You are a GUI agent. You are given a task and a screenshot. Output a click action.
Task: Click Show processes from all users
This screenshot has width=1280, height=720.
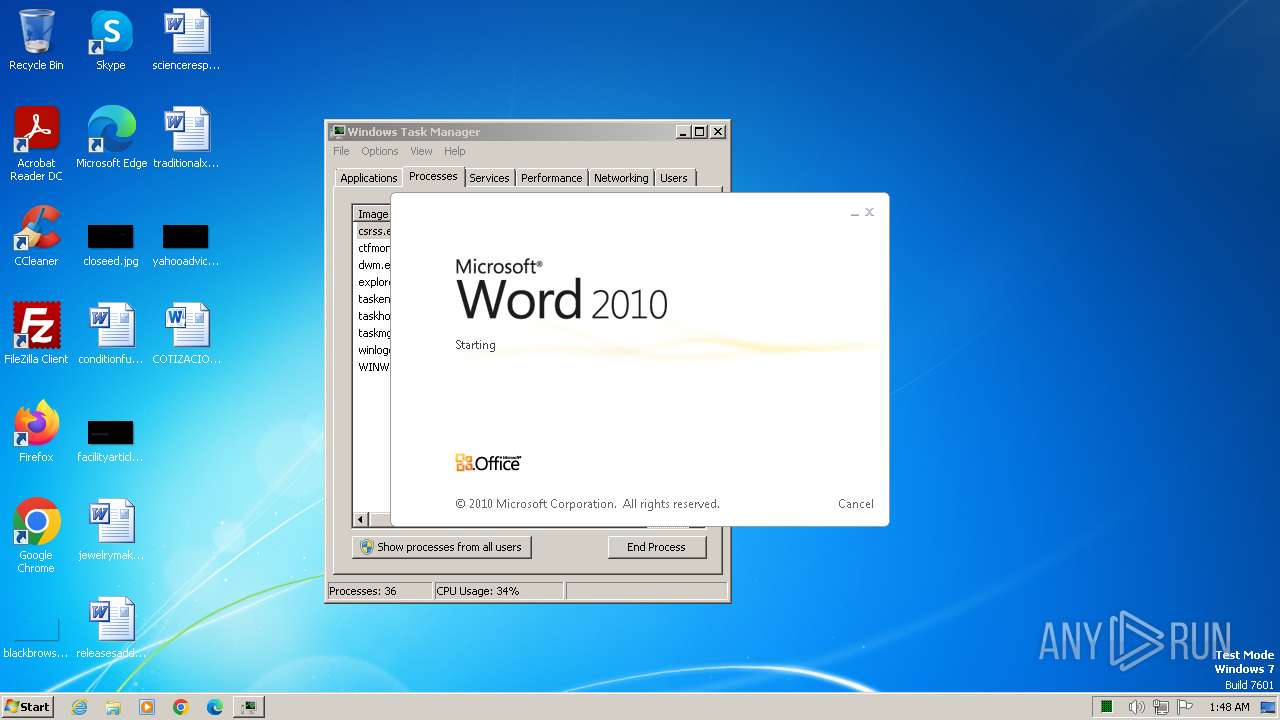point(441,547)
